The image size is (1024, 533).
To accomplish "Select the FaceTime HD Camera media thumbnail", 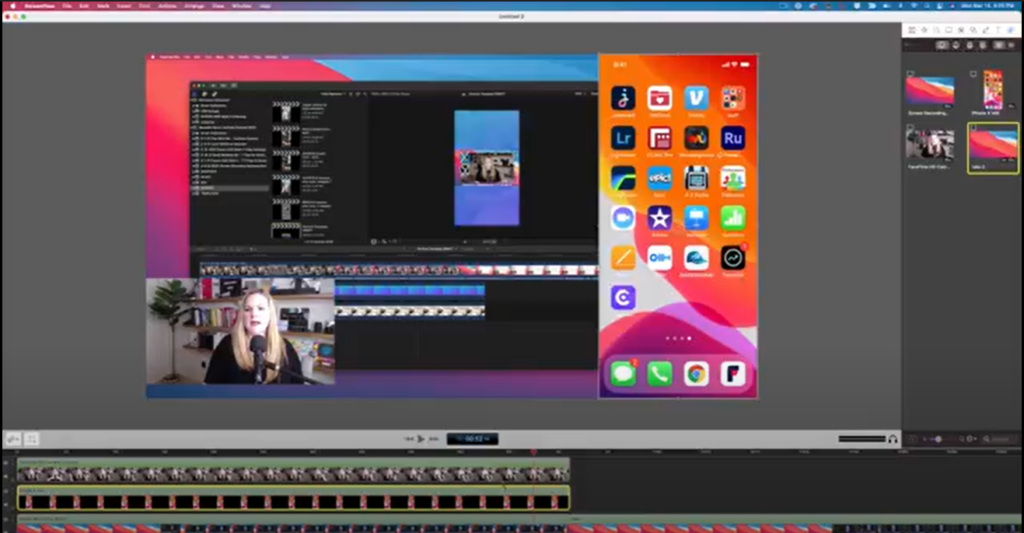I will [930, 144].
